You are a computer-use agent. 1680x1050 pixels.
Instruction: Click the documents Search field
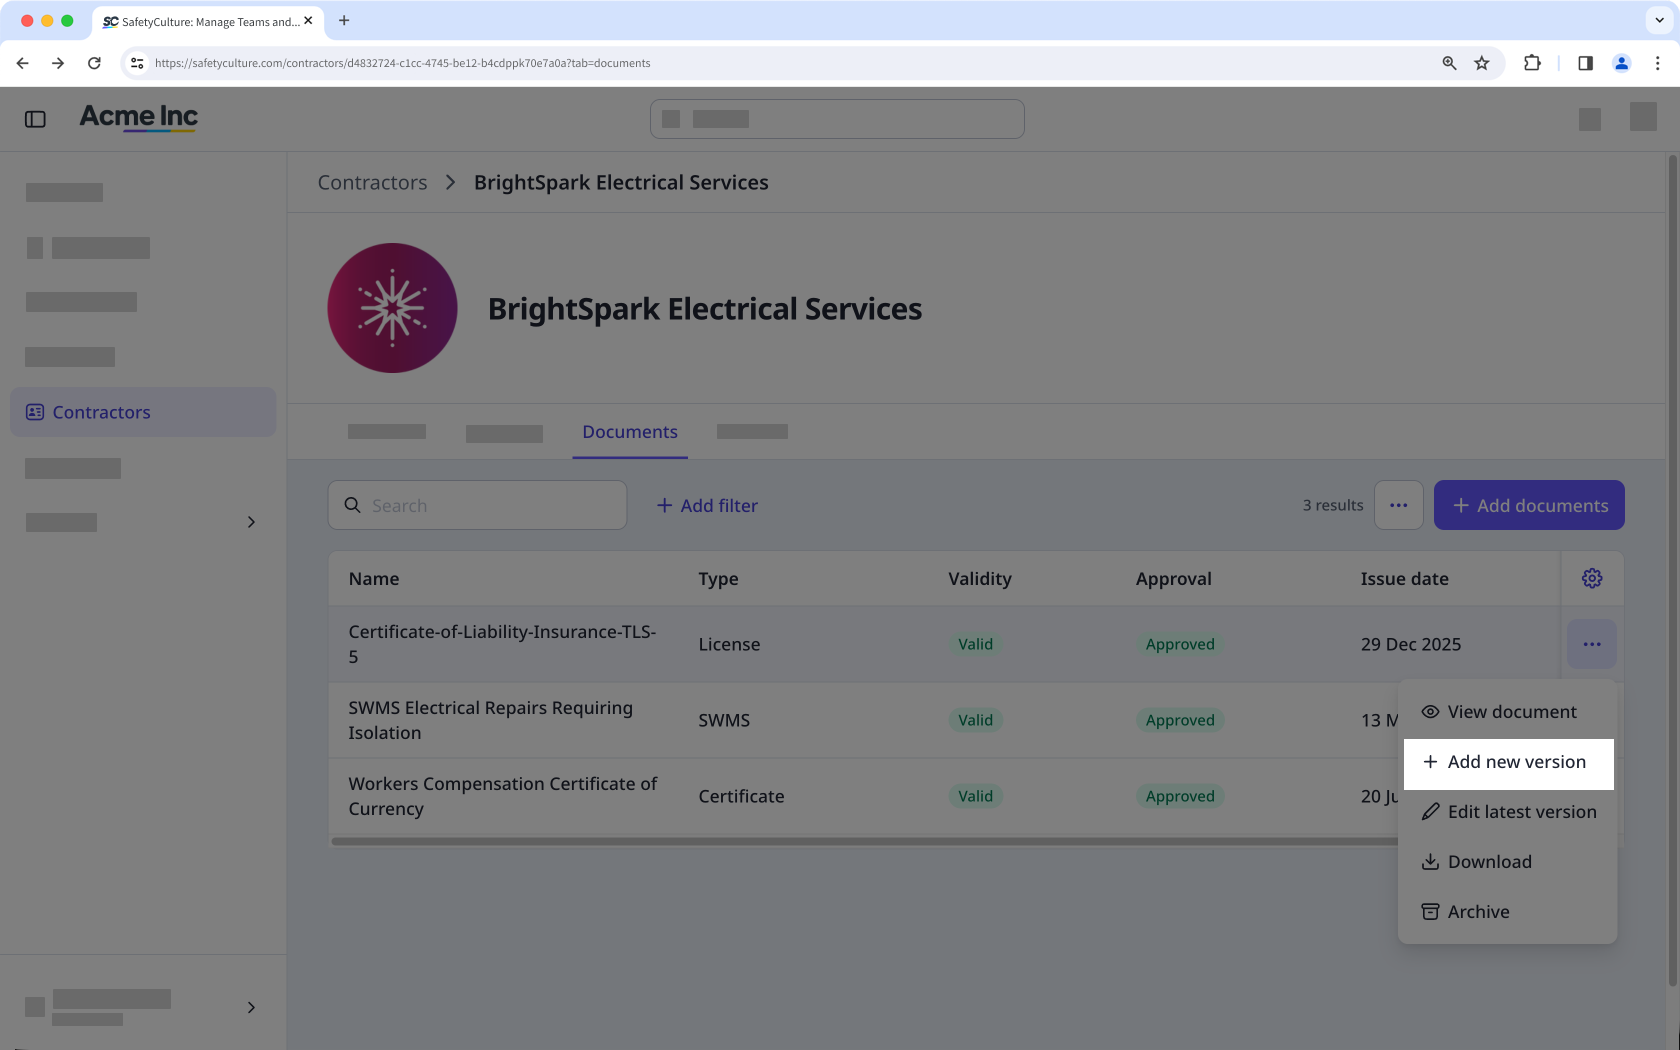pos(477,505)
